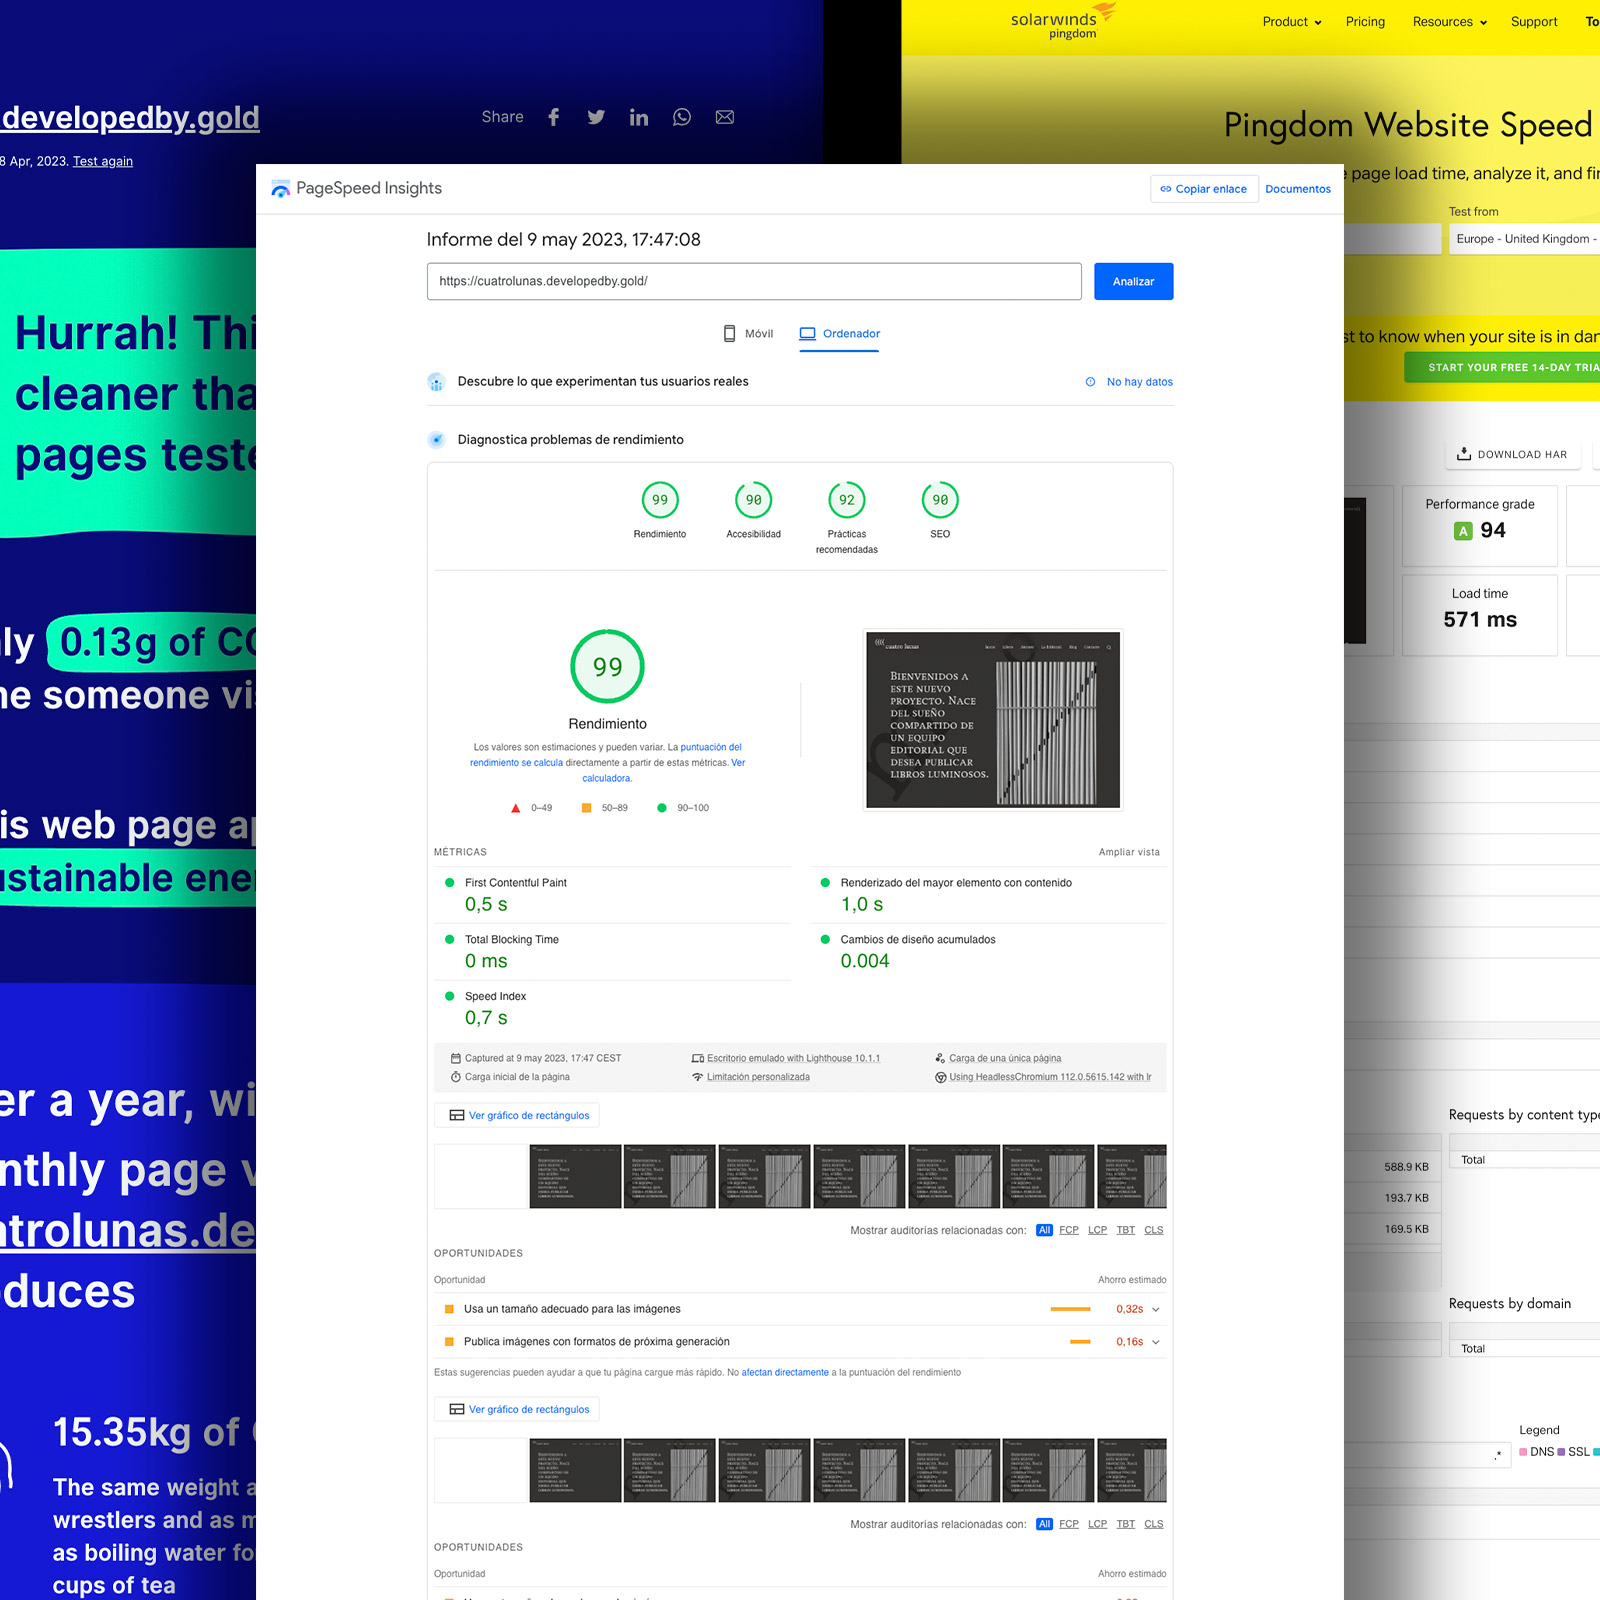
Task: Open Support in Pingdom navbar
Action: click(1534, 22)
